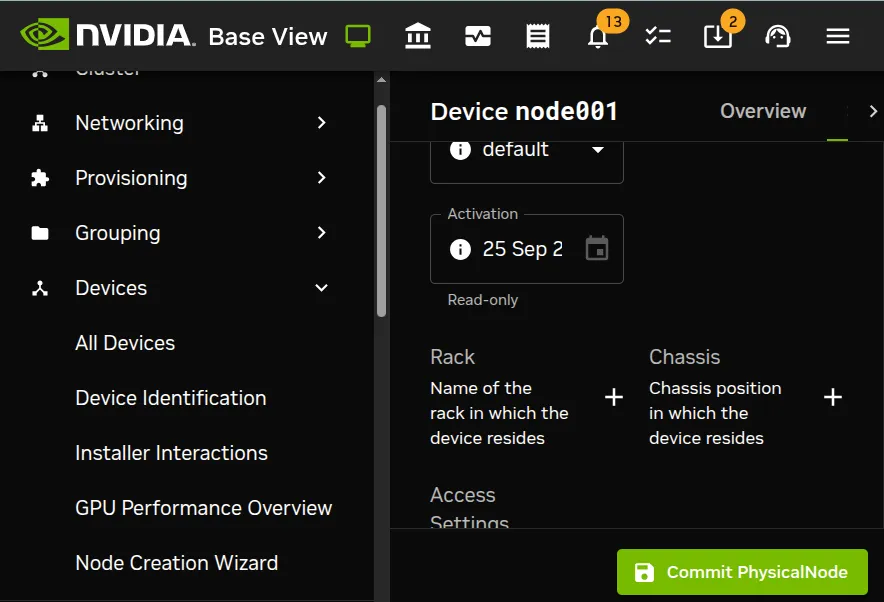Click the NVIDIA logo
The height and width of the screenshot is (602, 884).
(107, 35)
